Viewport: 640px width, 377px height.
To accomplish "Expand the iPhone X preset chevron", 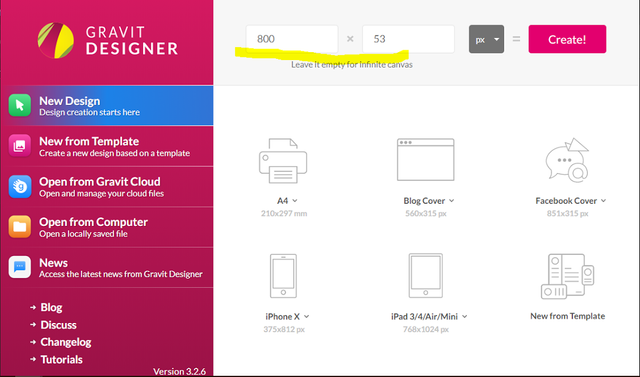I will 307,317.
